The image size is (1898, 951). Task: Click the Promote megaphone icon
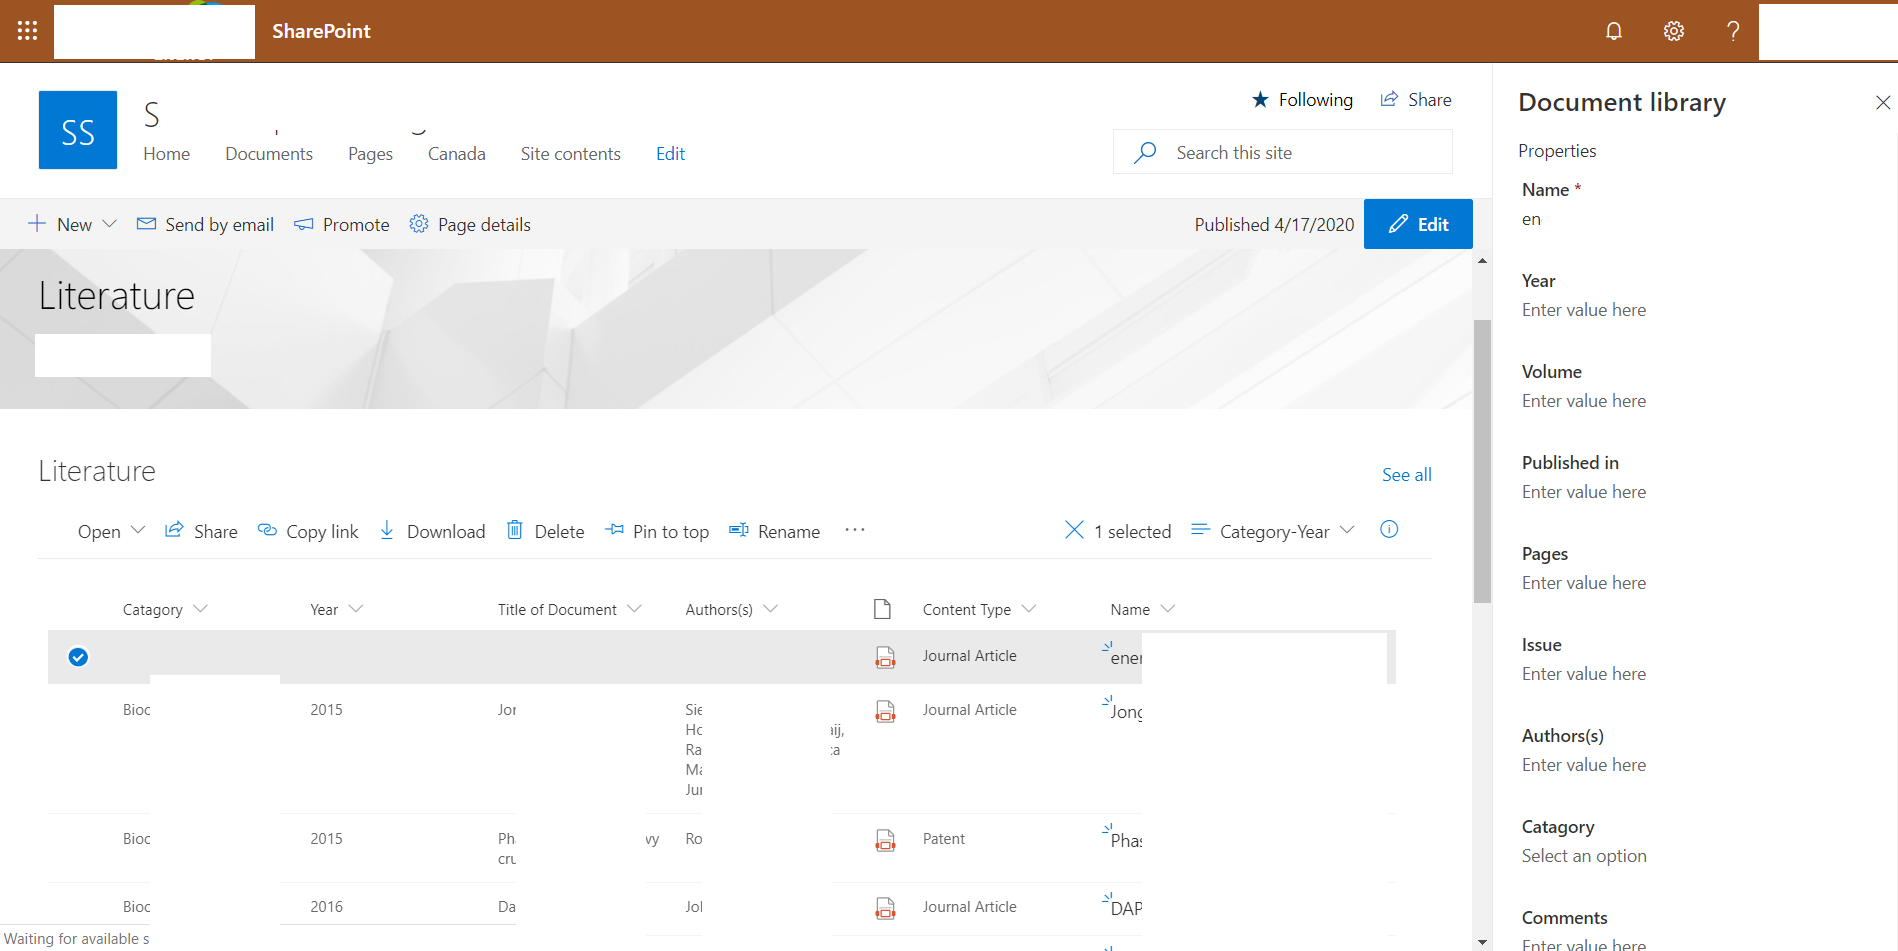click(304, 224)
